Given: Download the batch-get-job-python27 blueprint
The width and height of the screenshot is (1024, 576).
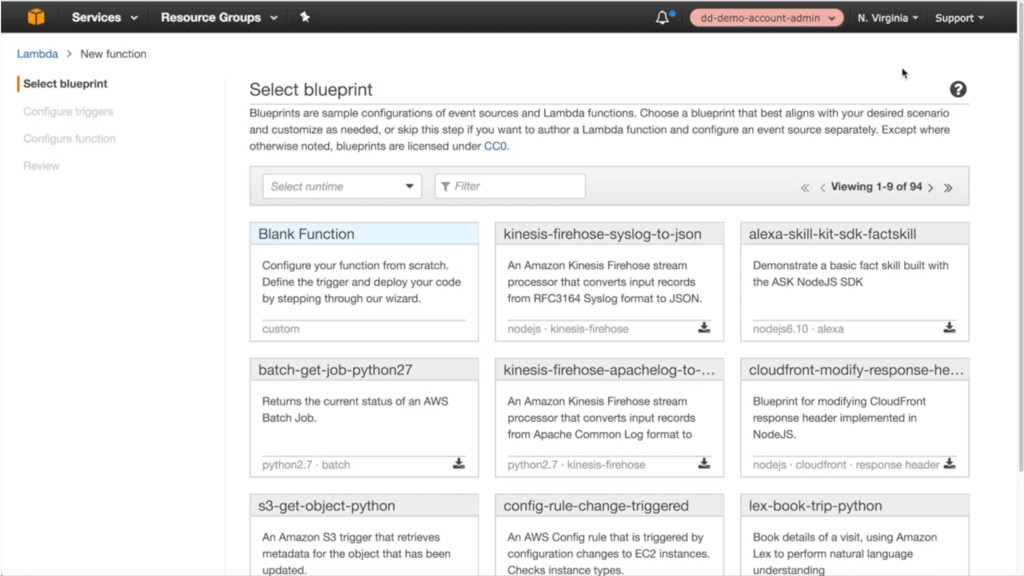Looking at the screenshot, I should click(x=458, y=463).
